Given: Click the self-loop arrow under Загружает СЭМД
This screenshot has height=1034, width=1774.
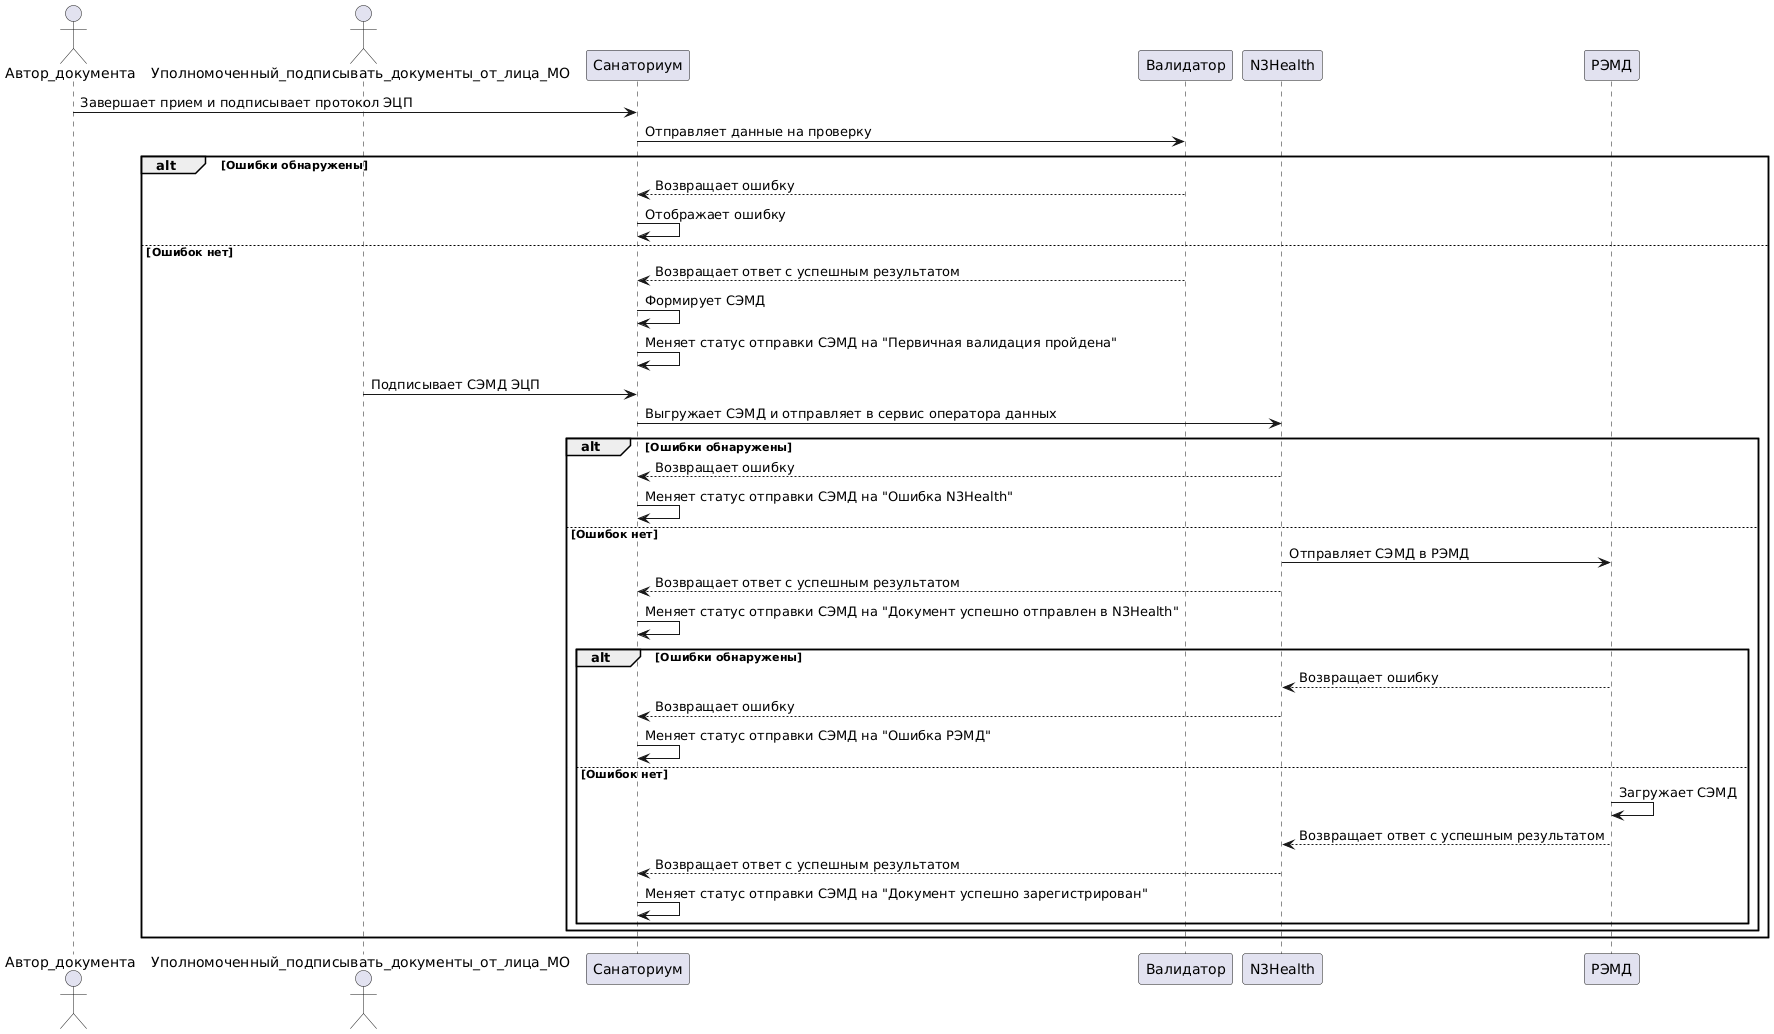Looking at the screenshot, I should click(1633, 809).
